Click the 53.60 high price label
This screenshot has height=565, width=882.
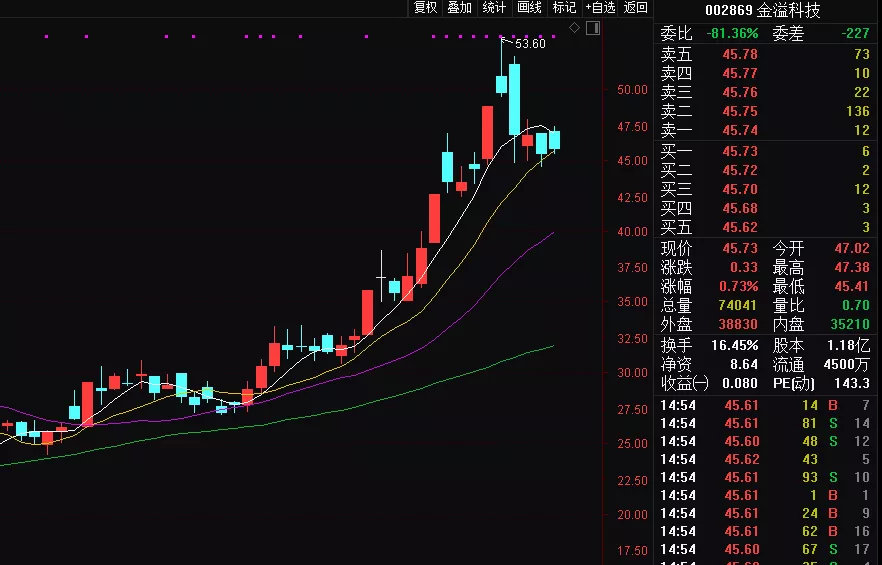coord(530,44)
